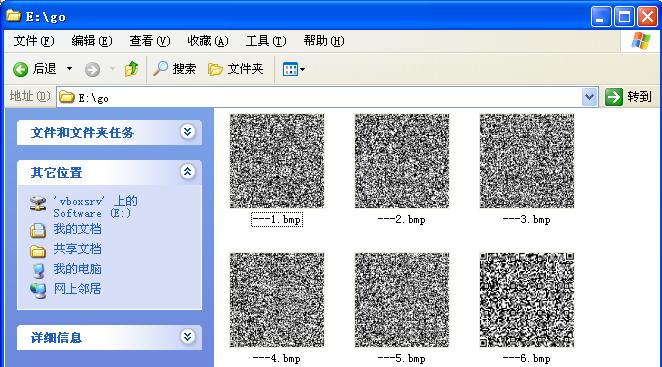Open the 我的文档 link
Screen dimensions: 662x367
(77, 229)
